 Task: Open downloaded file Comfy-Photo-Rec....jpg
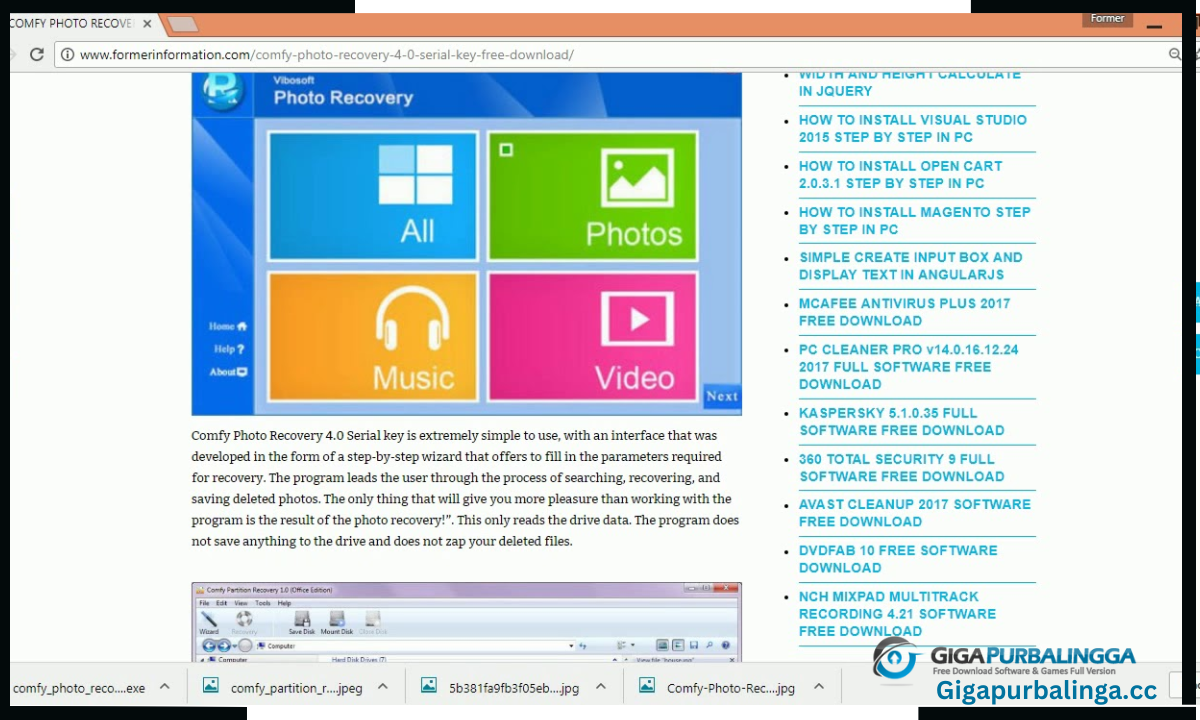pyautogui.click(x=730, y=688)
